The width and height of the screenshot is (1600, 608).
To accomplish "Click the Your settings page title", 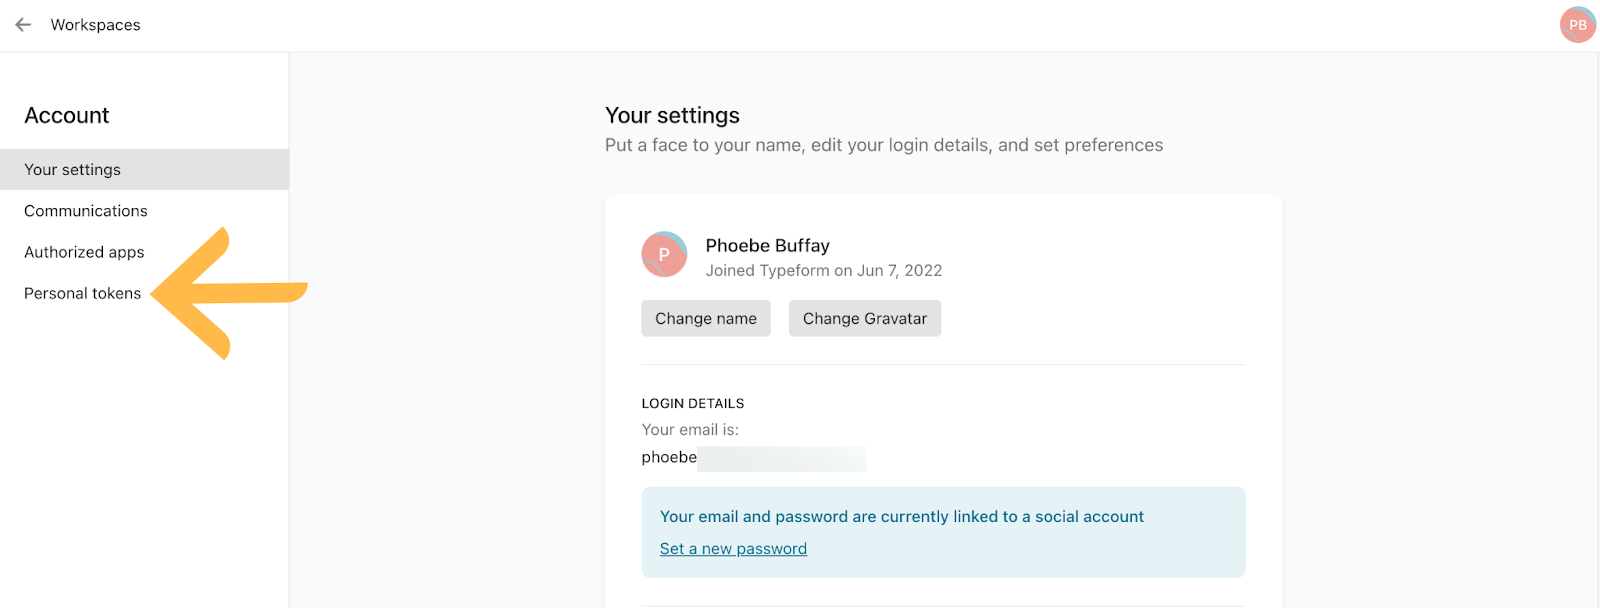I will click(x=672, y=115).
